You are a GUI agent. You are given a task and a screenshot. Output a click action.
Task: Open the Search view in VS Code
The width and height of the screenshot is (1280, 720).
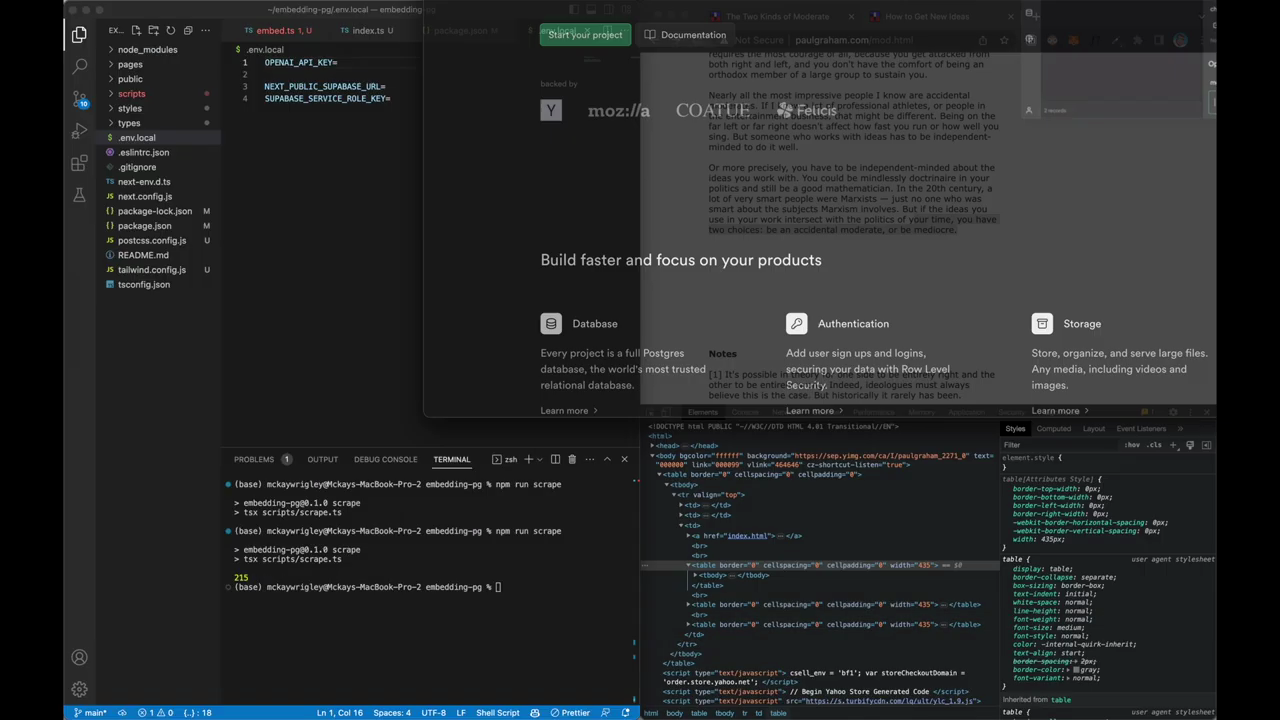tap(79, 67)
